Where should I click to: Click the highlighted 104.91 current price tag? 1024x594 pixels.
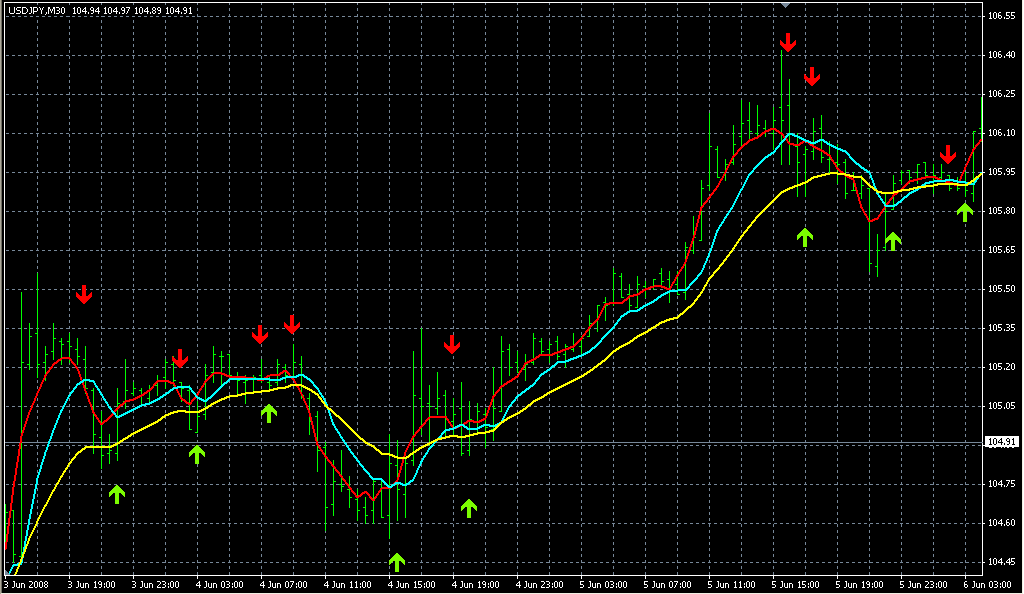1002,442
